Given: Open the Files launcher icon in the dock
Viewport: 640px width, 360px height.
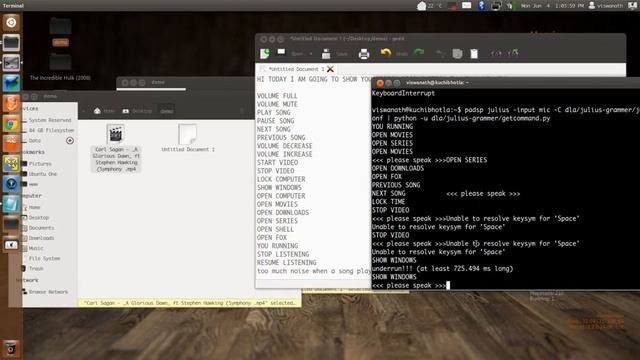Looking at the screenshot, I should pyautogui.click(x=11, y=42).
